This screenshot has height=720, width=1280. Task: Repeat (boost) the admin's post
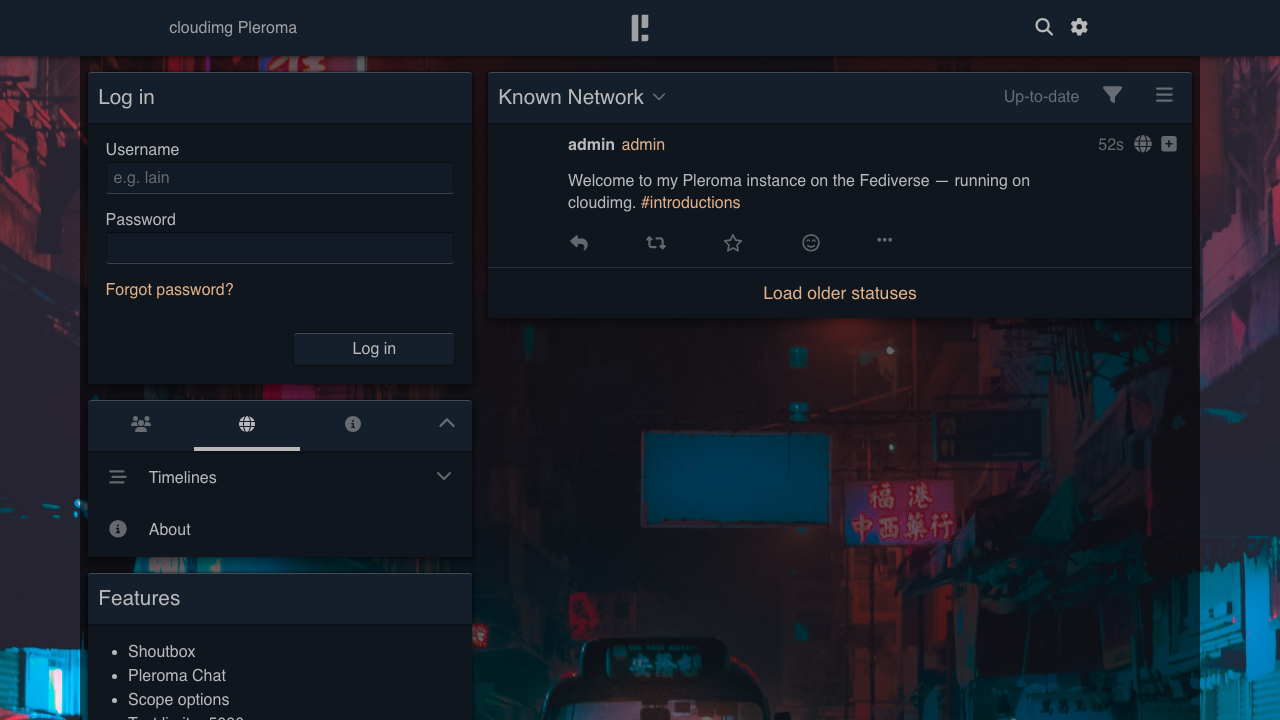(x=656, y=242)
